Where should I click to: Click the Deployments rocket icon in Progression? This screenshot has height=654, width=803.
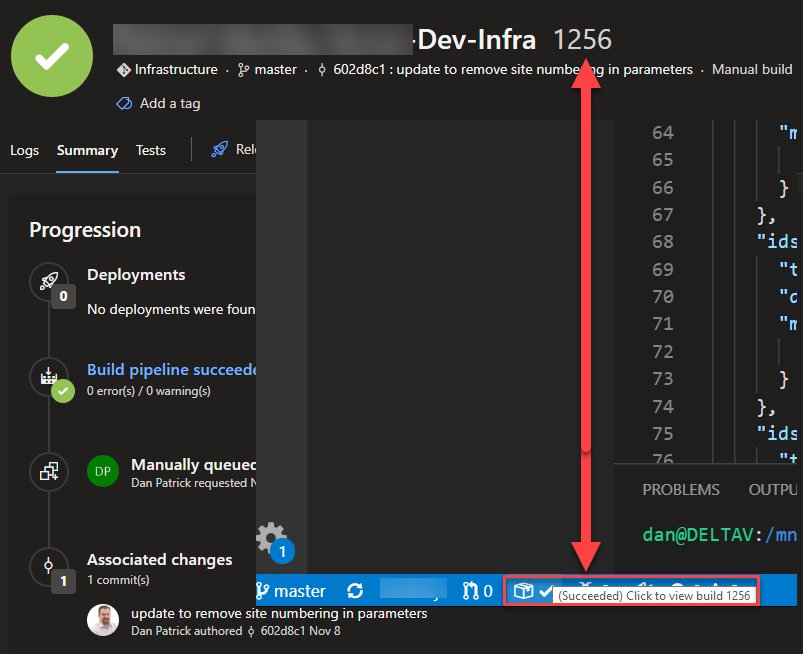coord(49,281)
